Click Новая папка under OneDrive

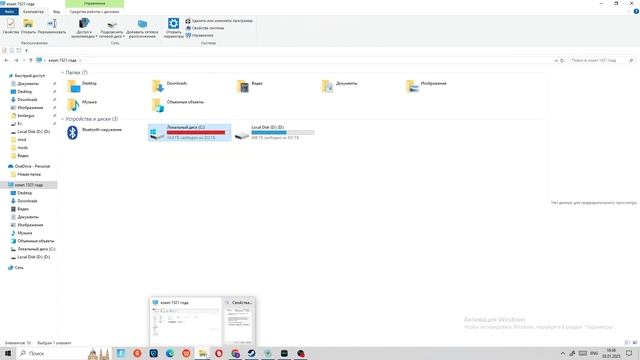click(x=29, y=174)
